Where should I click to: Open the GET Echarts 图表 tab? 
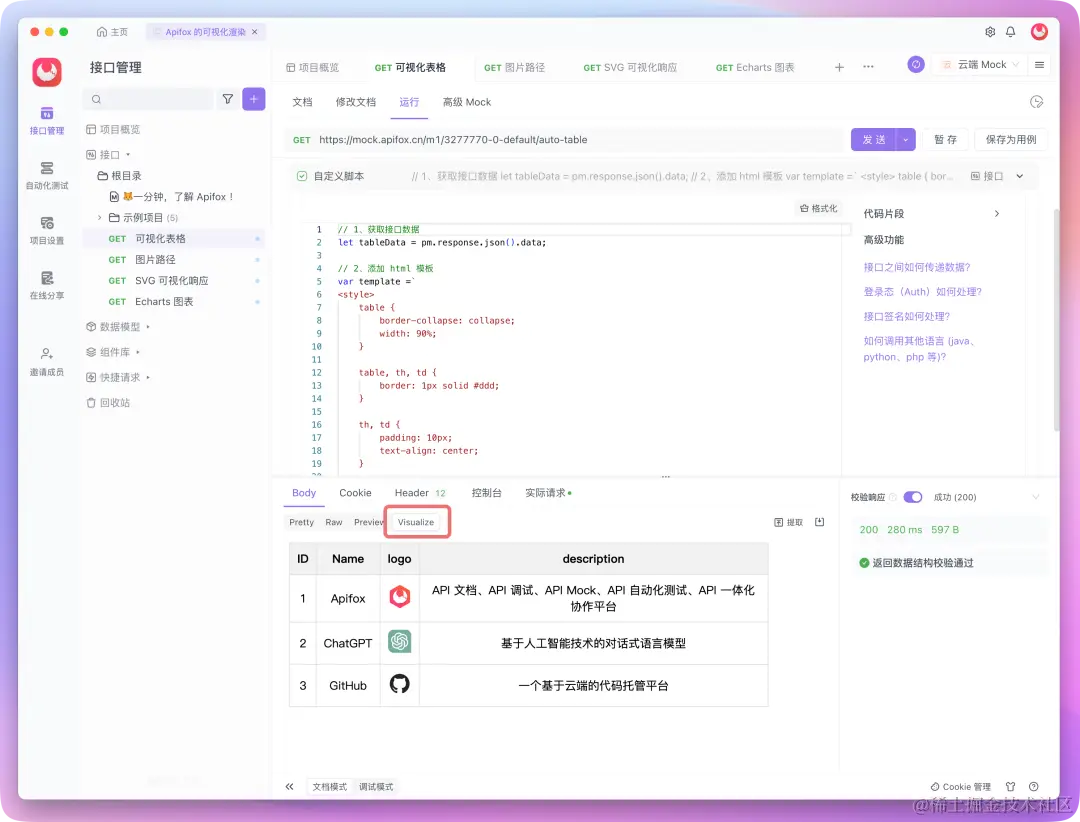click(754, 68)
